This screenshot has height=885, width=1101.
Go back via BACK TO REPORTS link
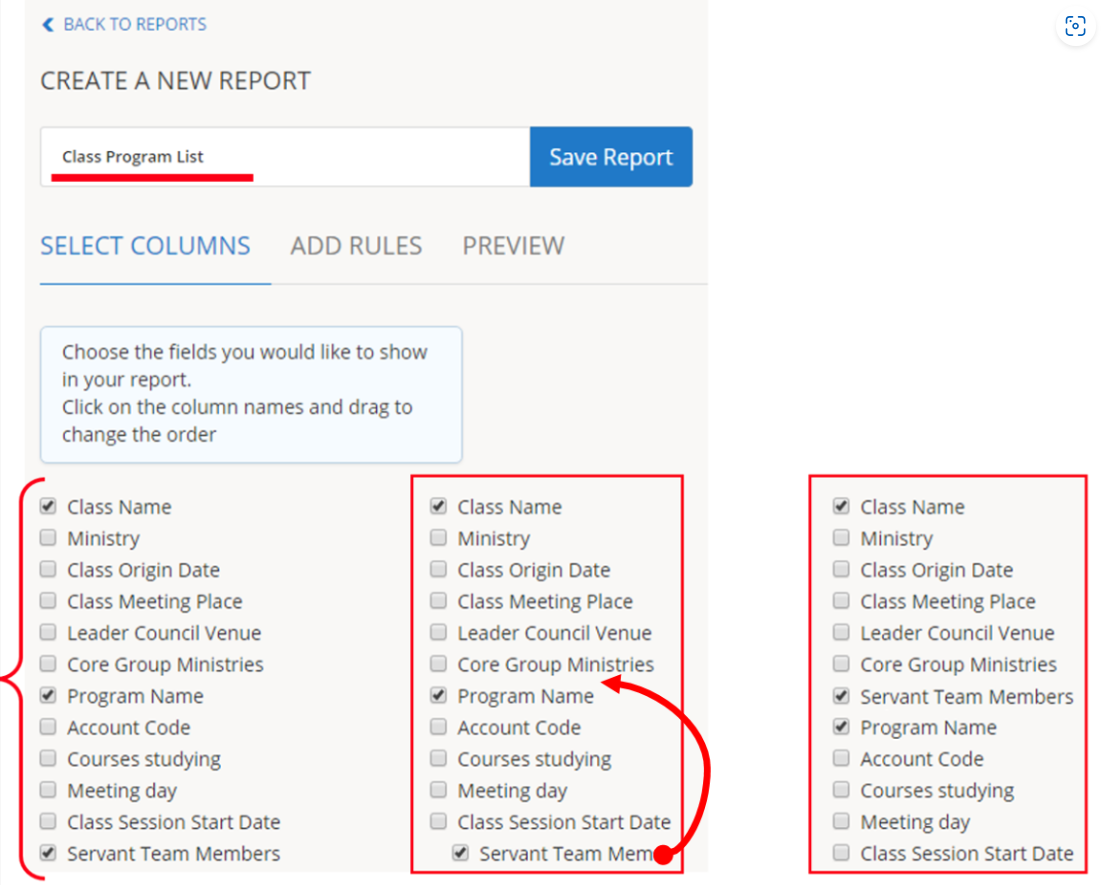pyautogui.click(x=134, y=25)
